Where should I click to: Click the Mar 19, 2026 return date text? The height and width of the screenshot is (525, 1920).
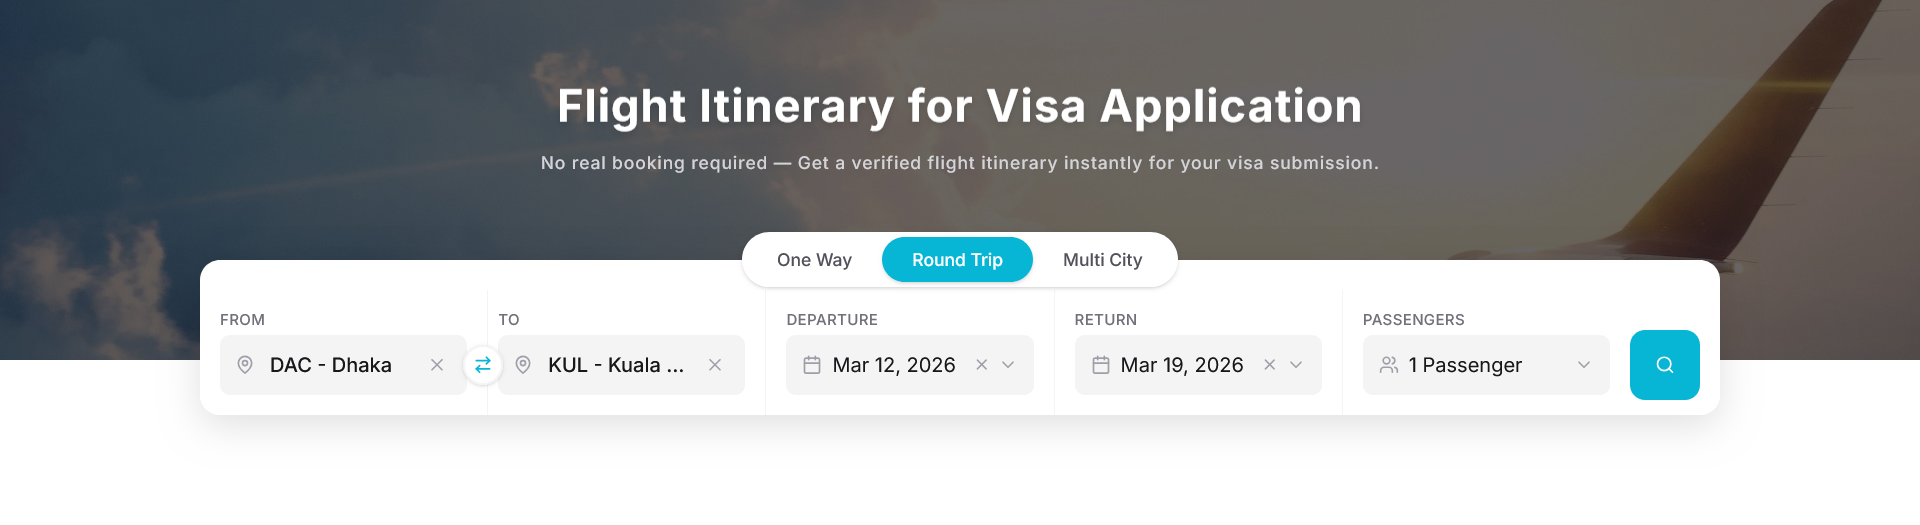1182,365
